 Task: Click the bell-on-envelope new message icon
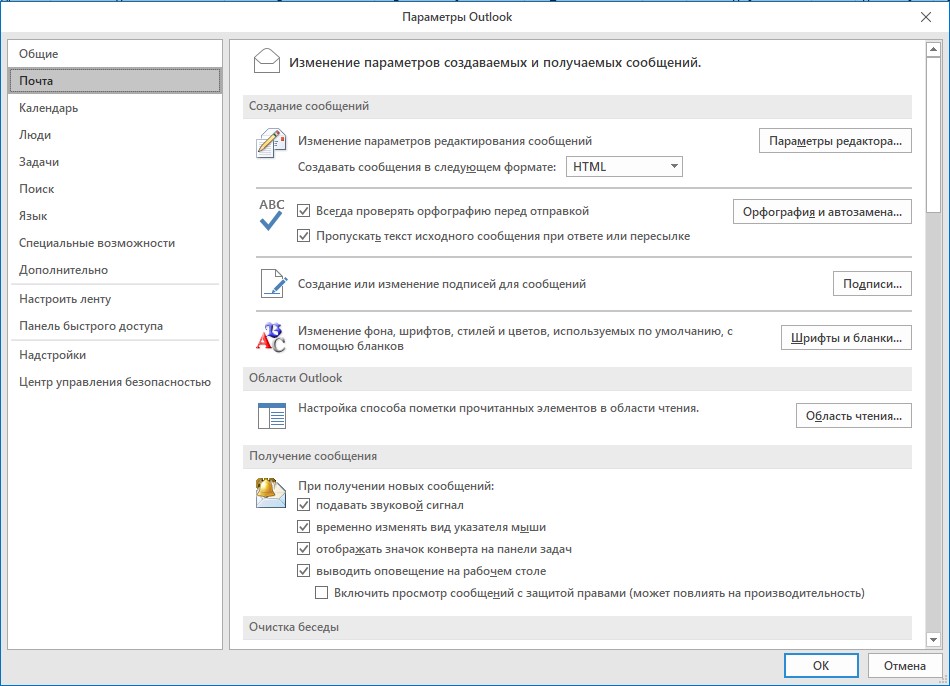[270, 493]
